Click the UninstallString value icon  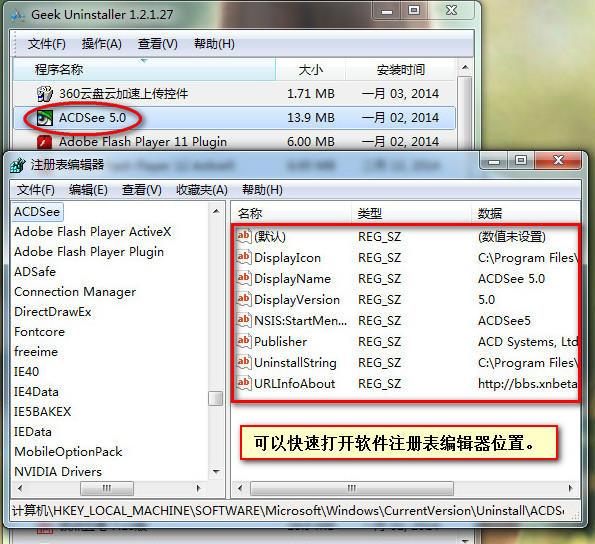pos(243,362)
